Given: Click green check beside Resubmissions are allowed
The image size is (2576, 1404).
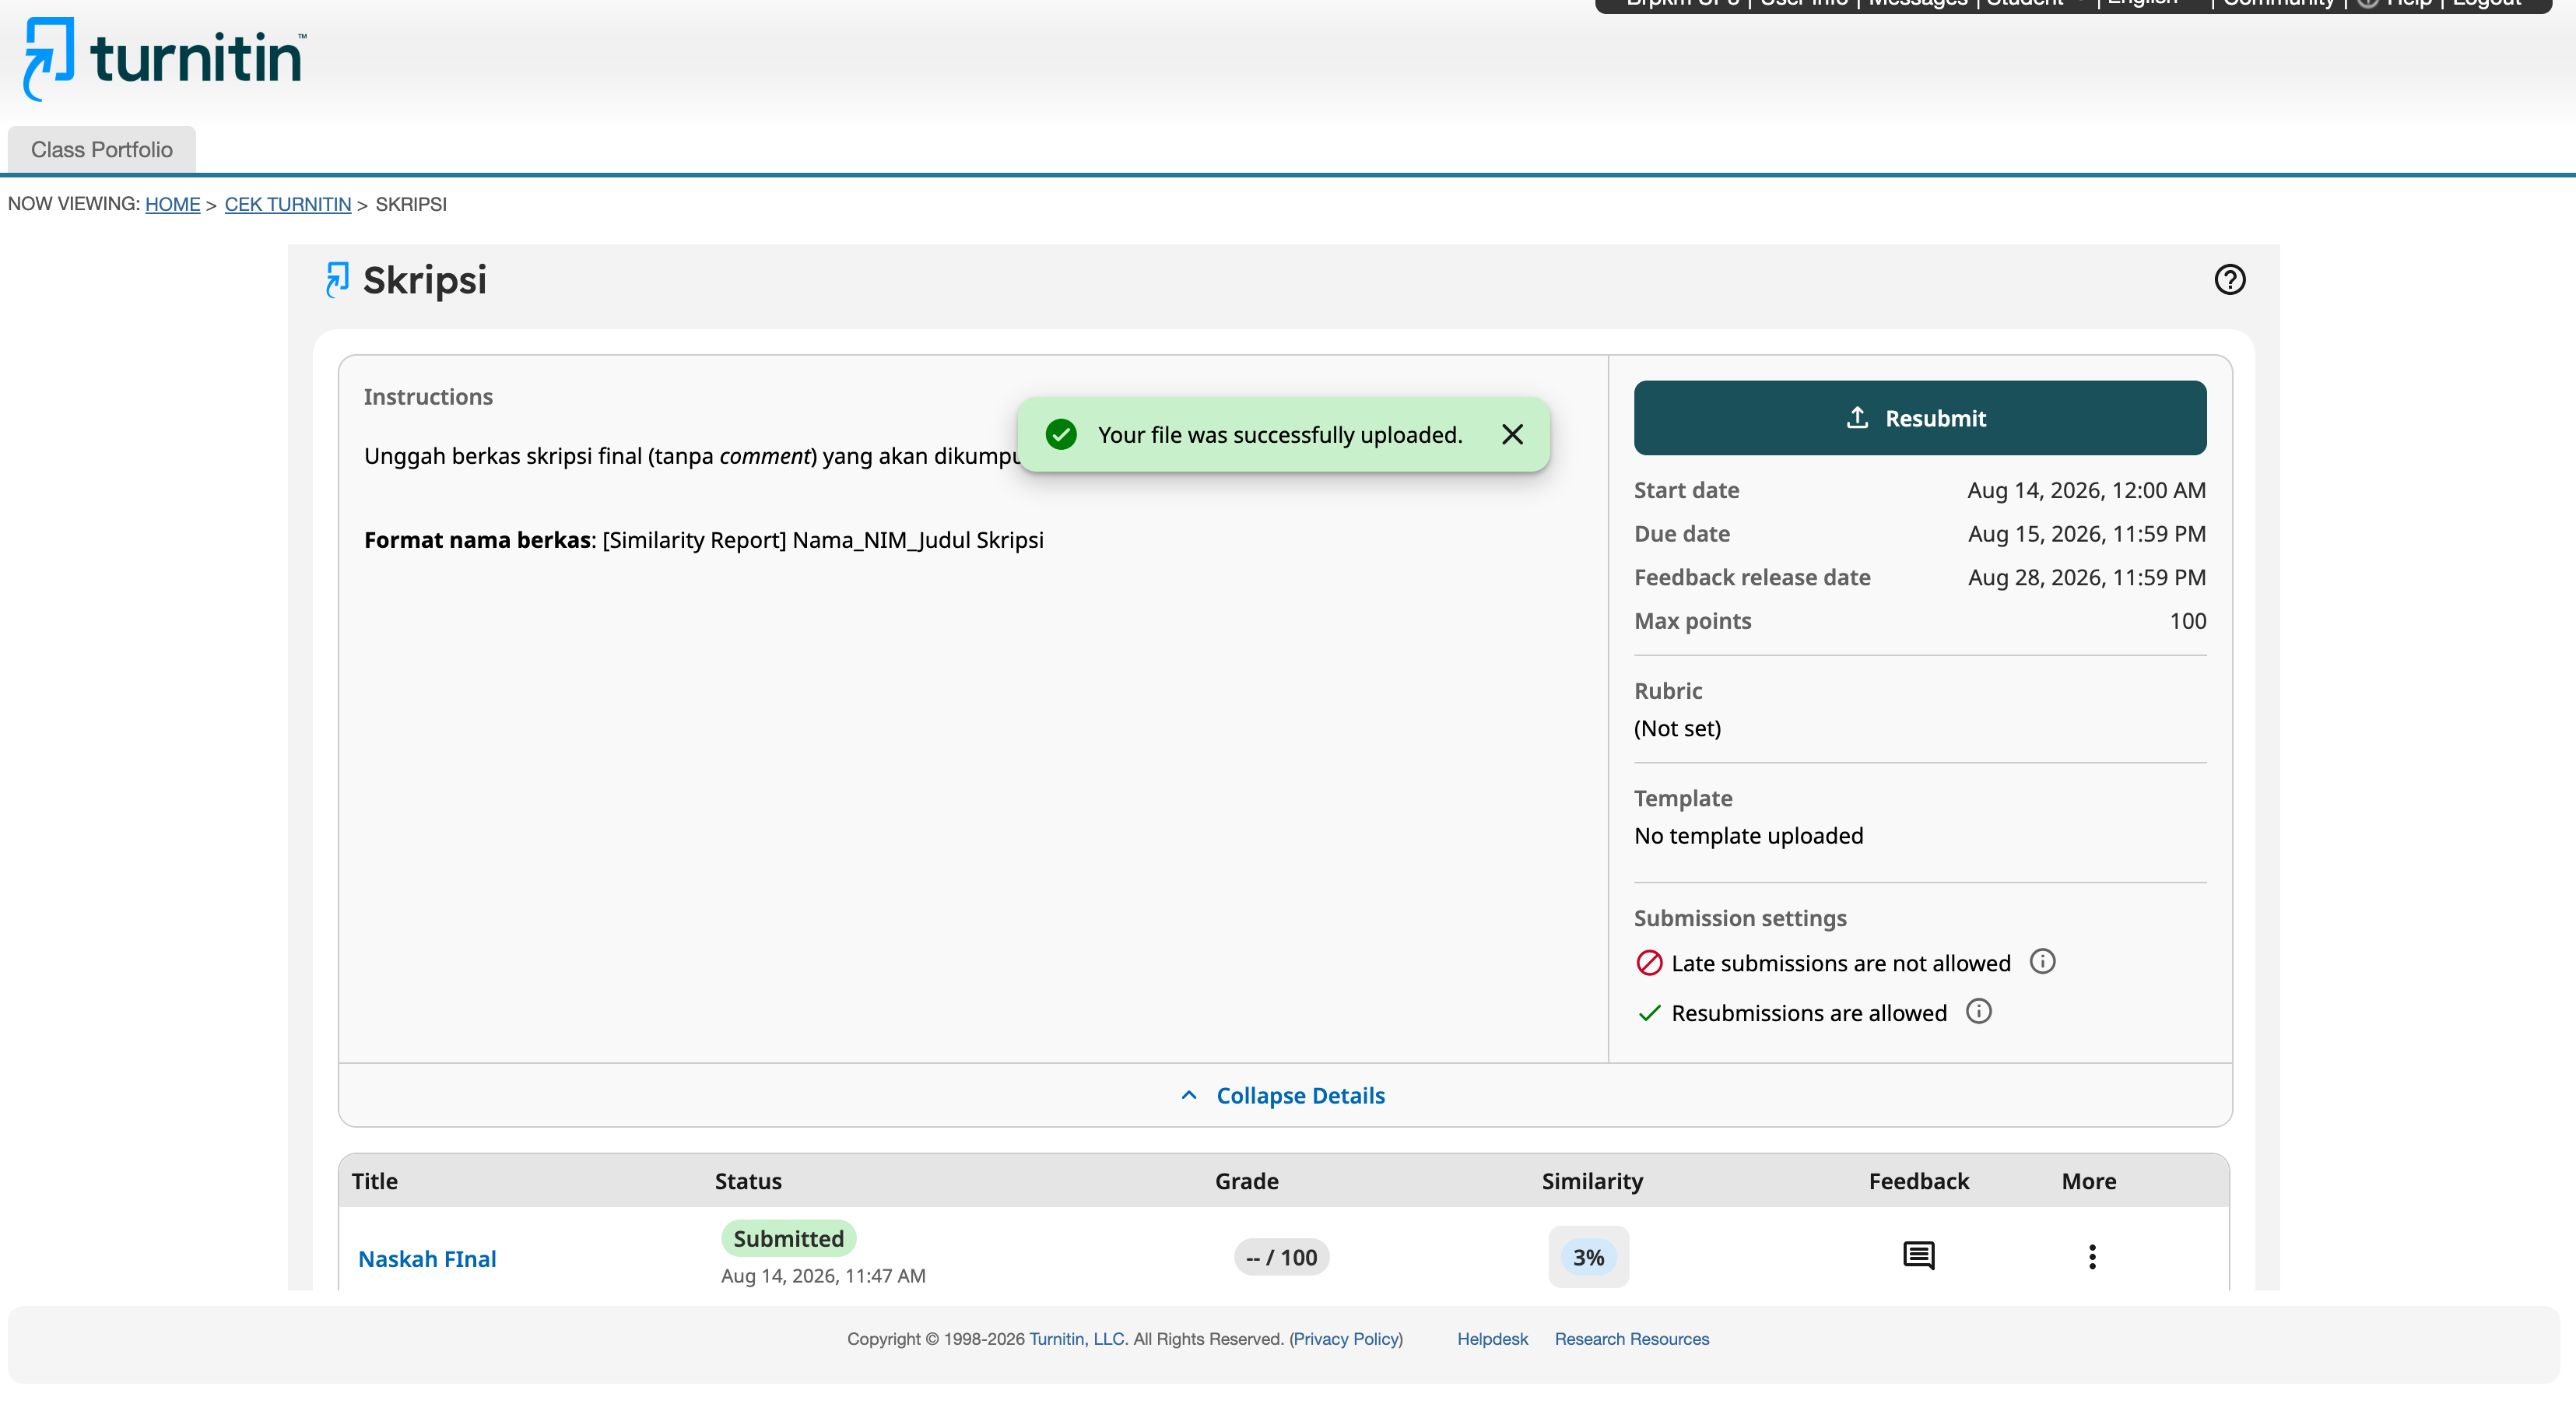Looking at the screenshot, I should click(1649, 1013).
